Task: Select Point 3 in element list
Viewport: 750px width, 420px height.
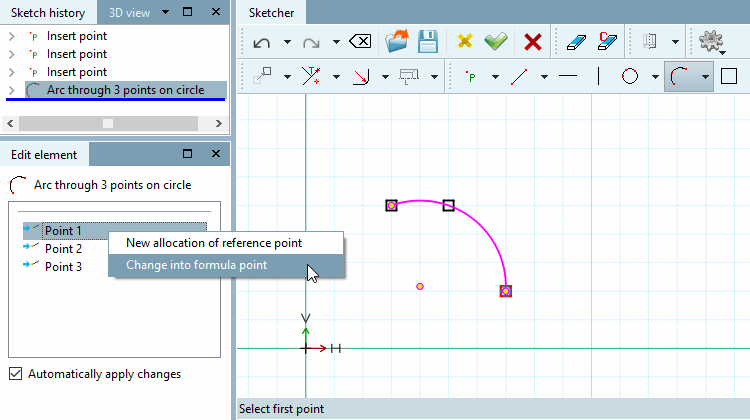Action: coord(63,266)
